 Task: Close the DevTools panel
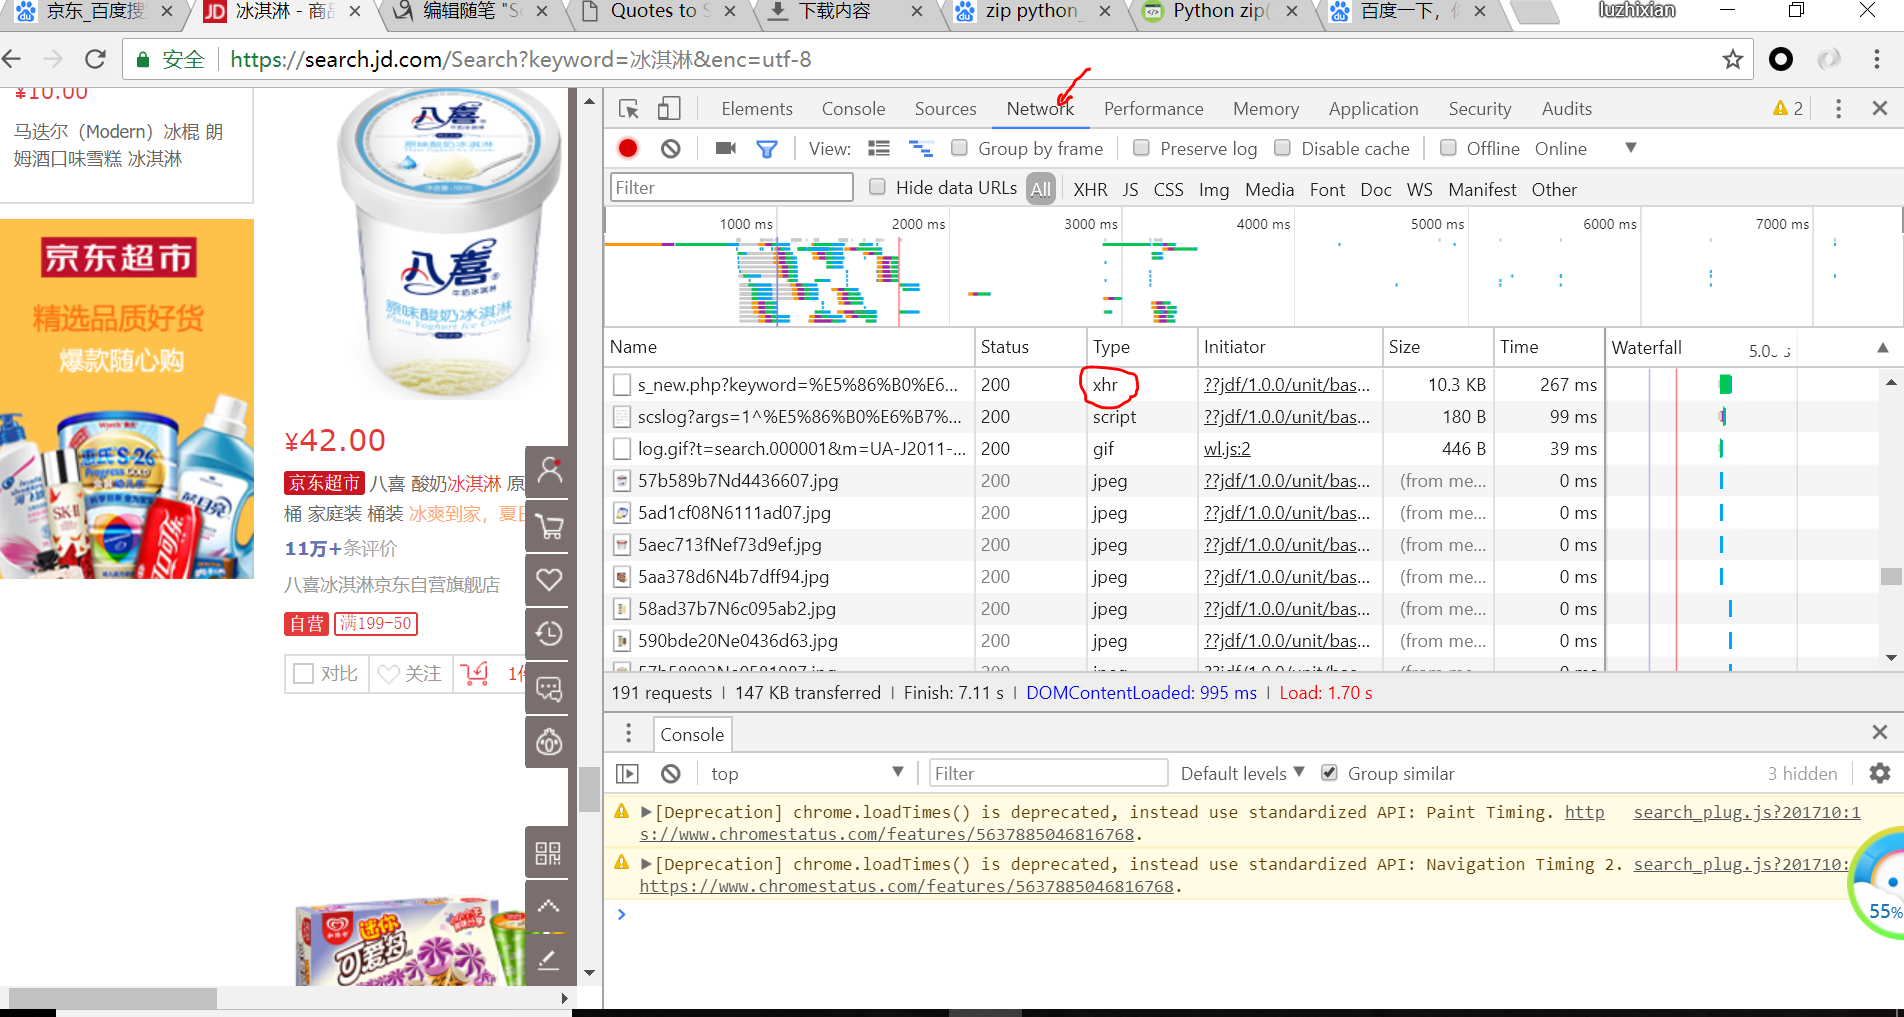(x=1880, y=108)
